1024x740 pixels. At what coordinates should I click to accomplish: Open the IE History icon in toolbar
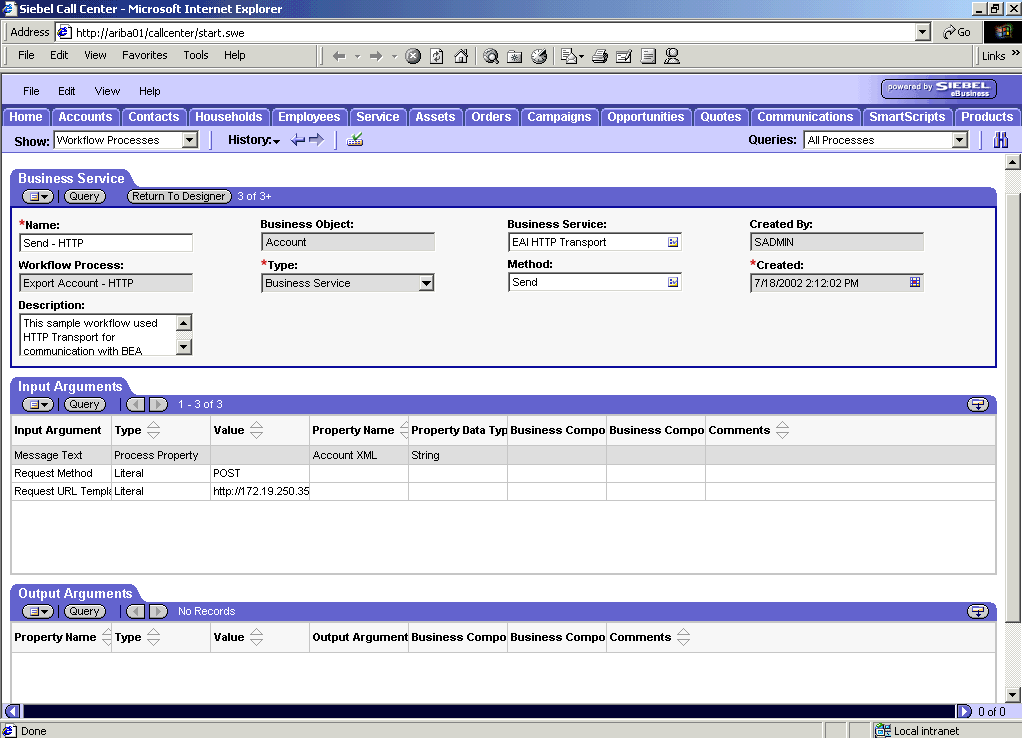point(539,56)
